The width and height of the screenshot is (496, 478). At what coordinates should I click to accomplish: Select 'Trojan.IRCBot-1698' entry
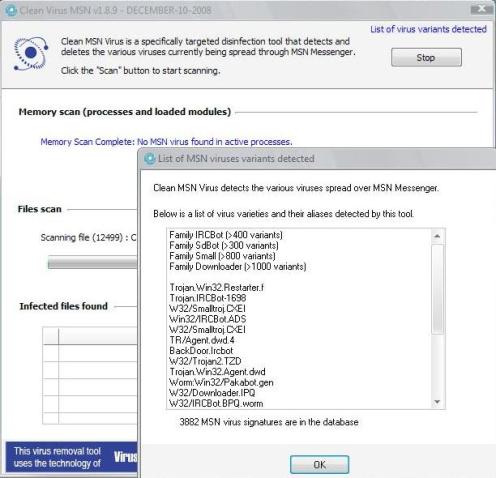point(208,298)
